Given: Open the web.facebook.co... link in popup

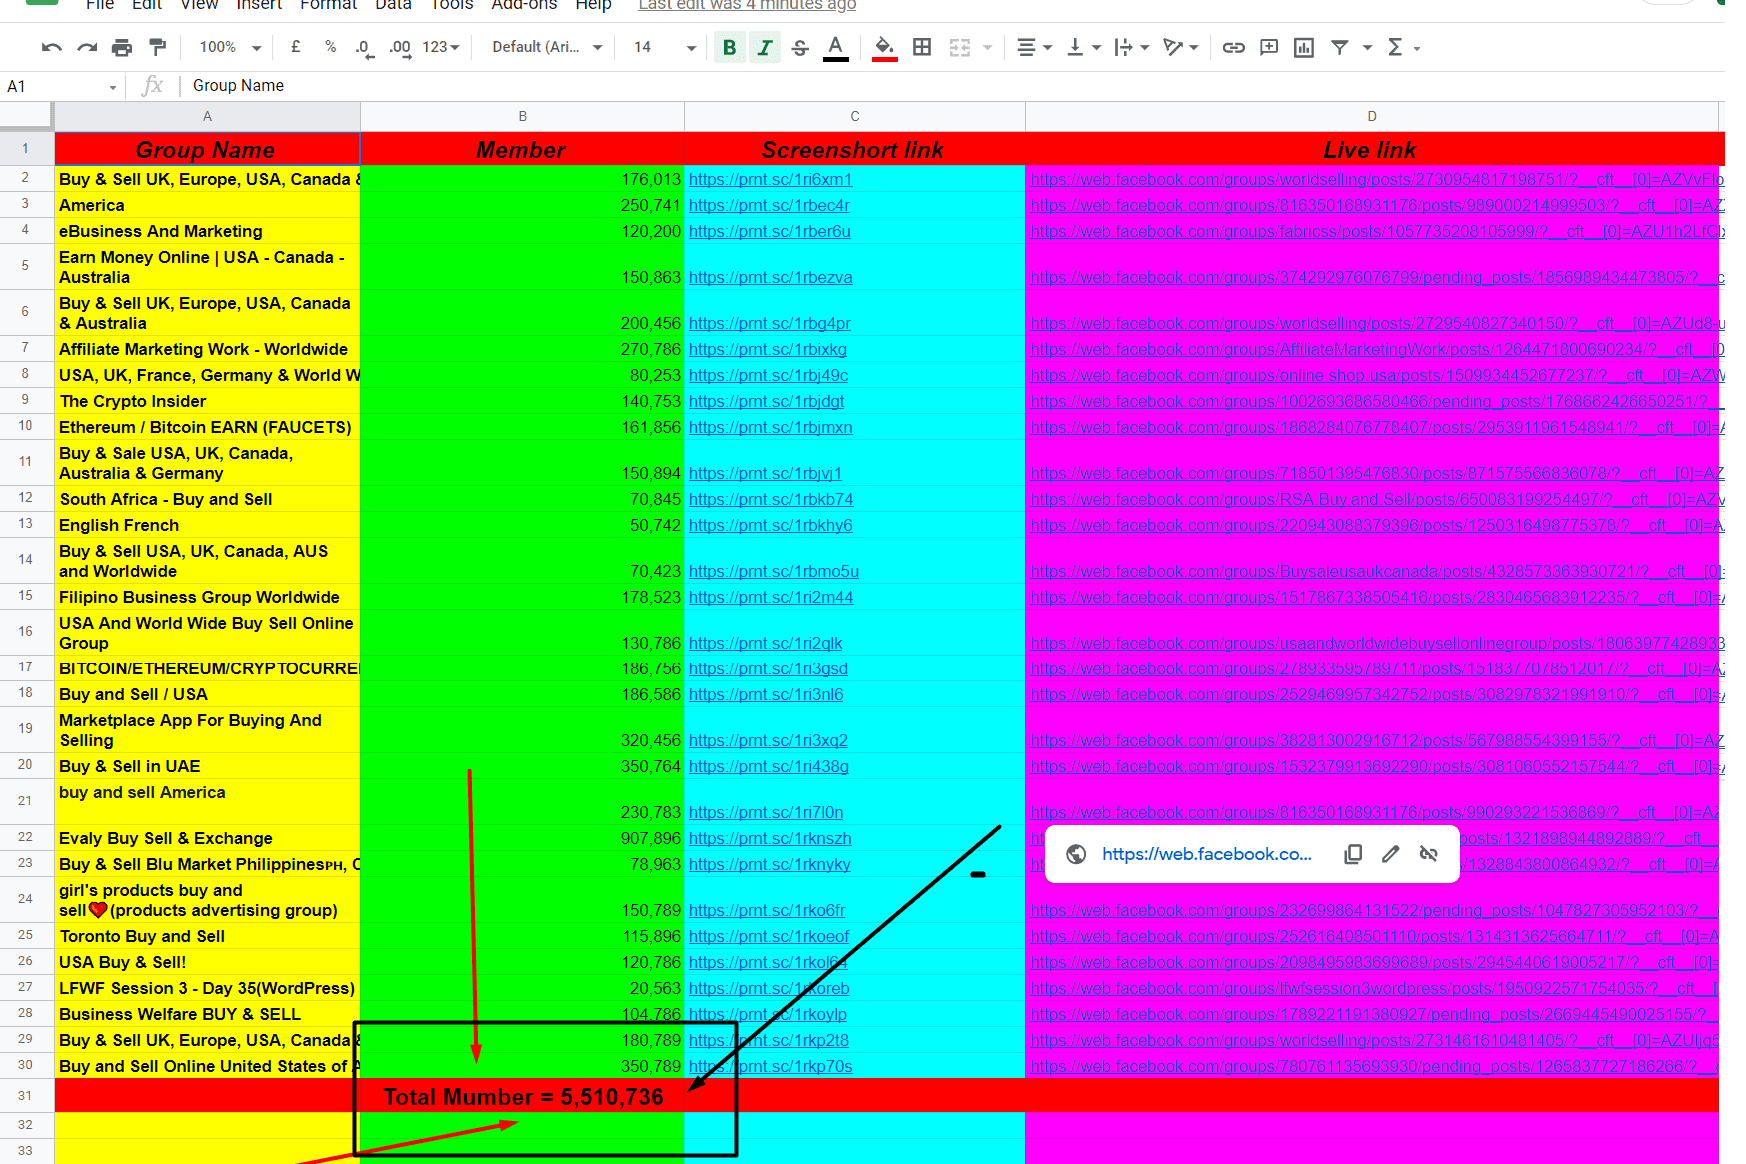Looking at the screenshot, I should (1206, 854).
